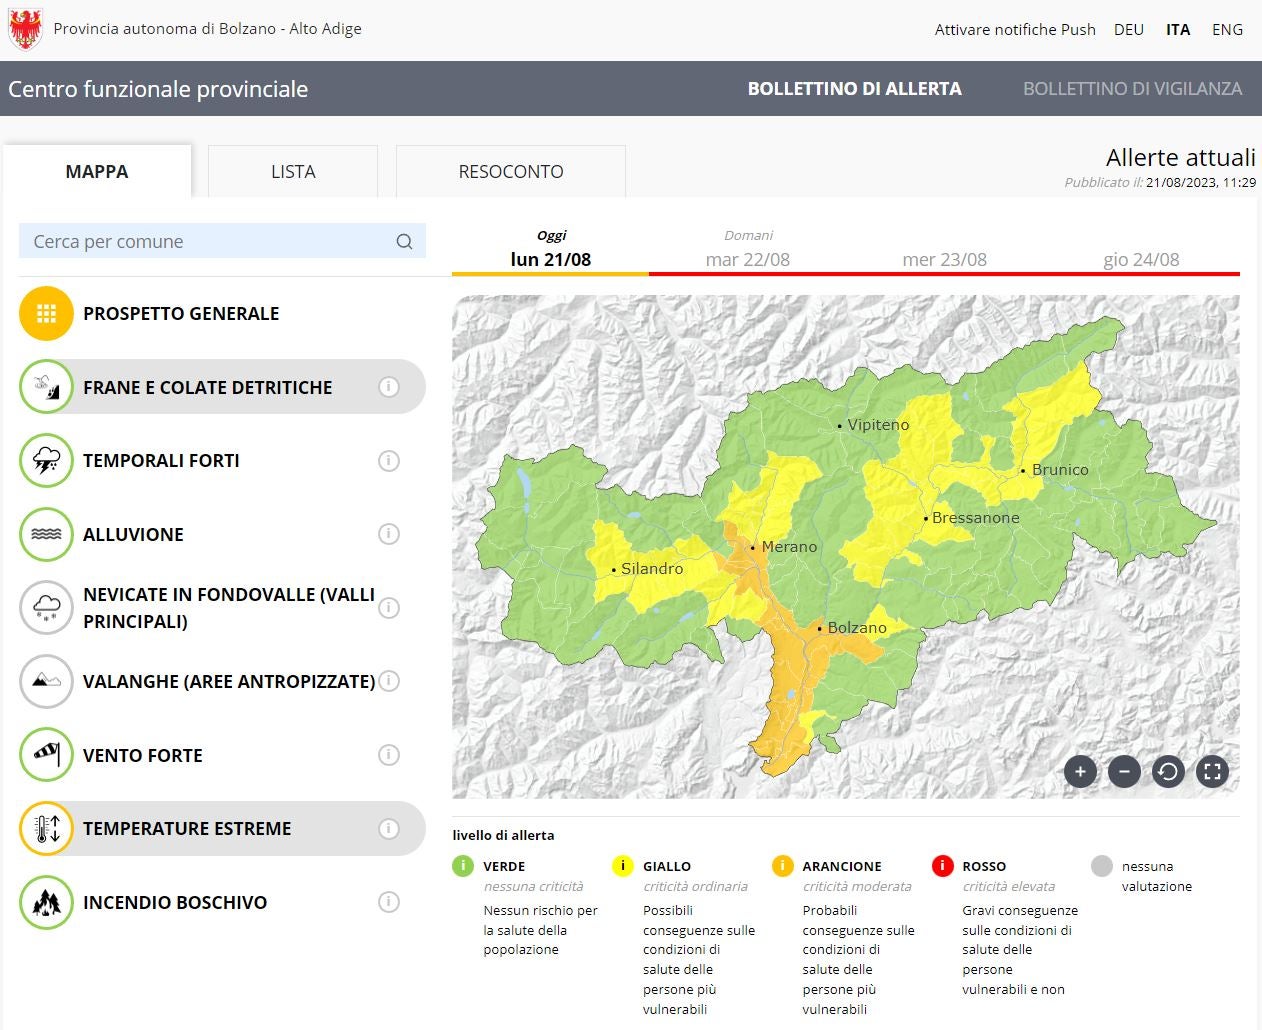
Task: Switch to the LISTA tab
Action: click(293, 172)
